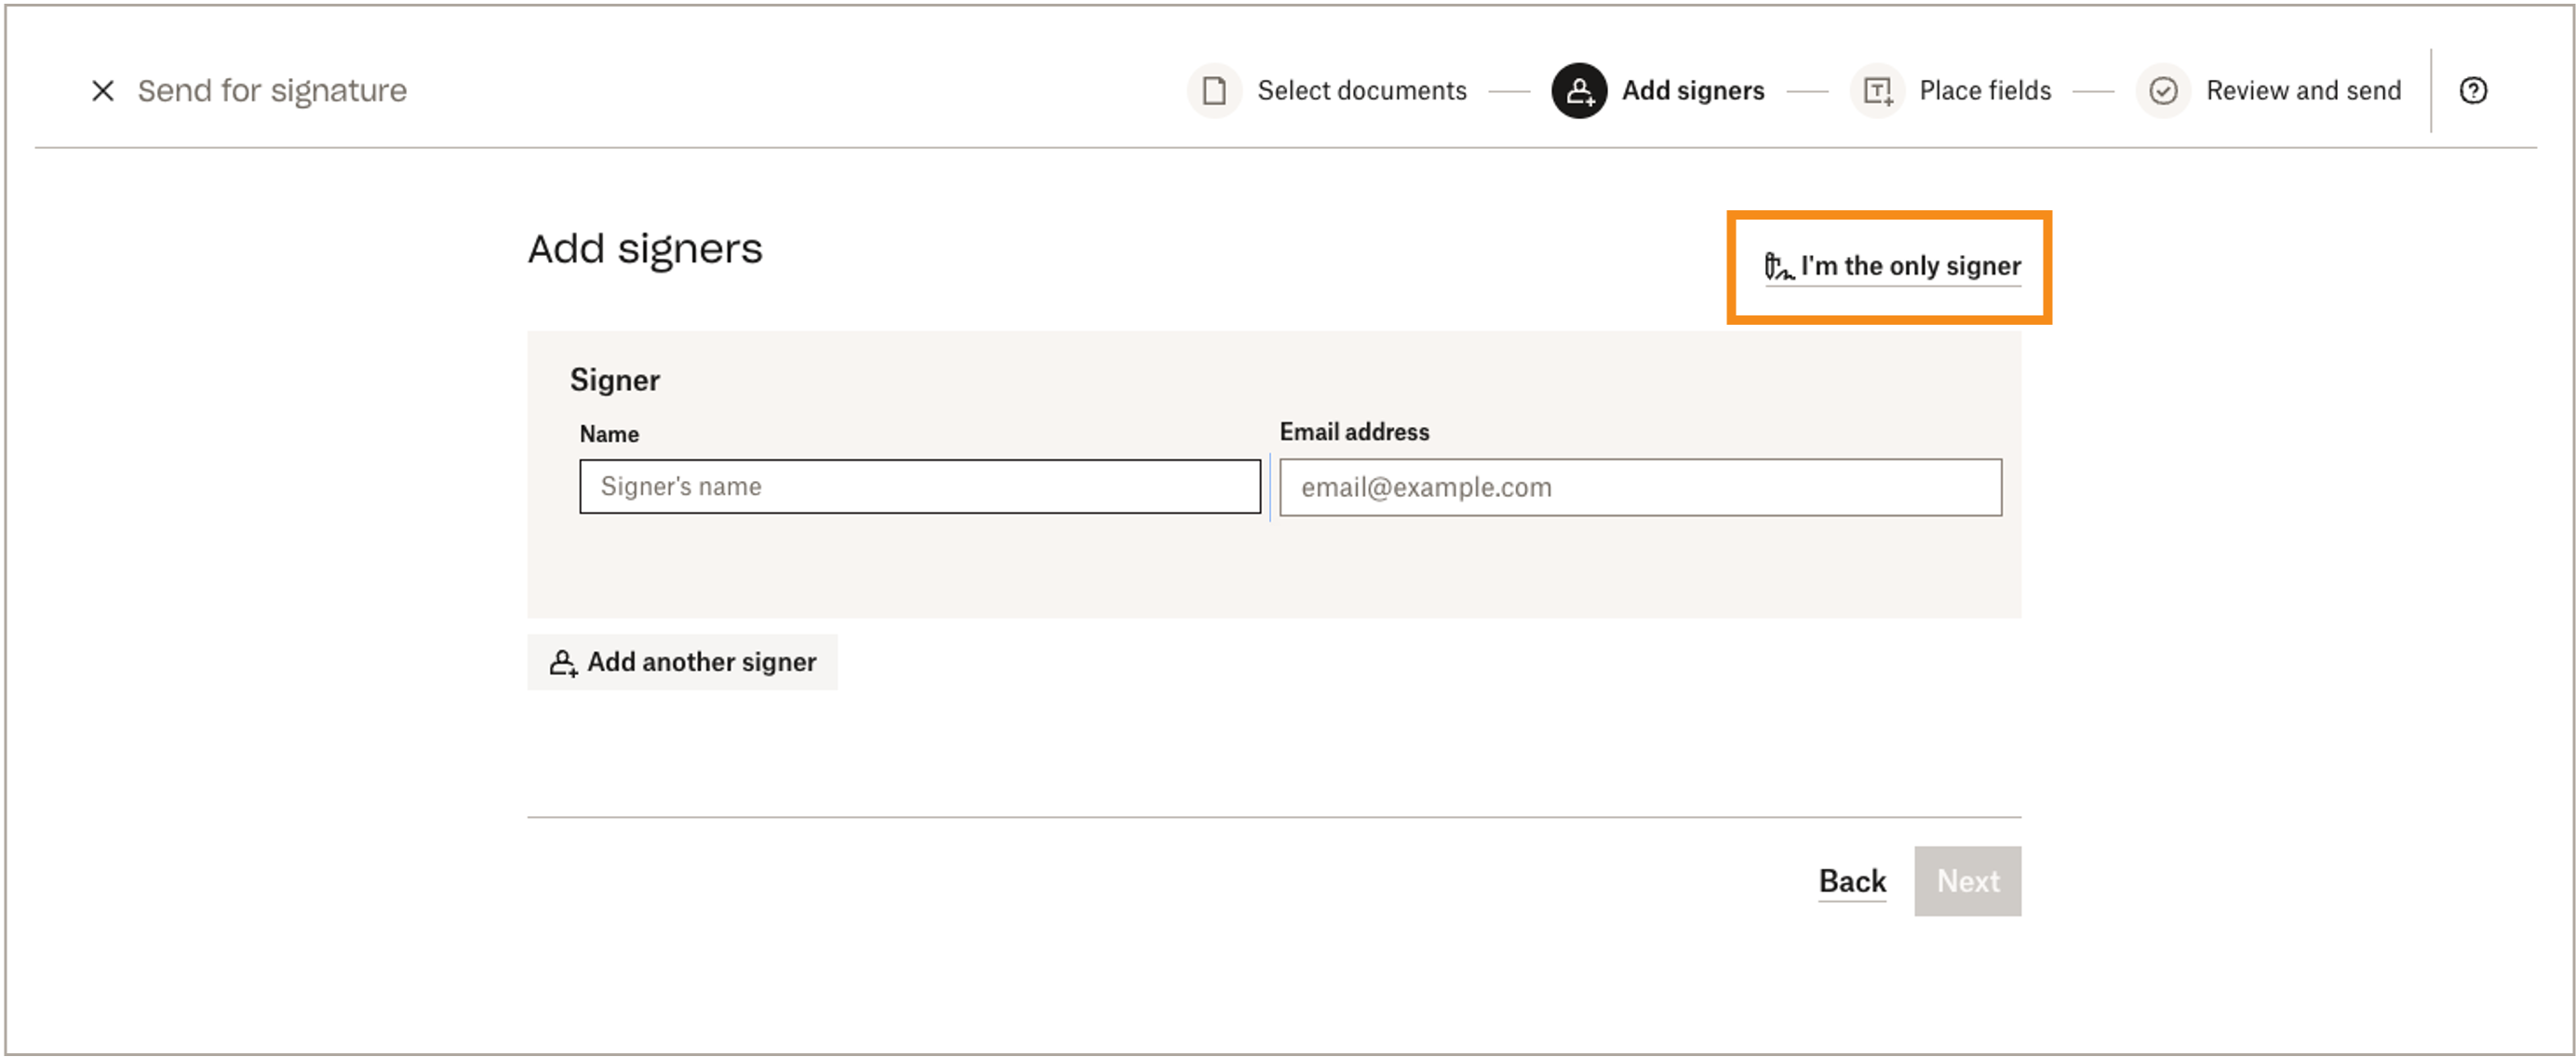Open the help question mark icon
The height and width of the screenshot is (1057, 2576).
pyautogui.click(x=2472, y=91)
